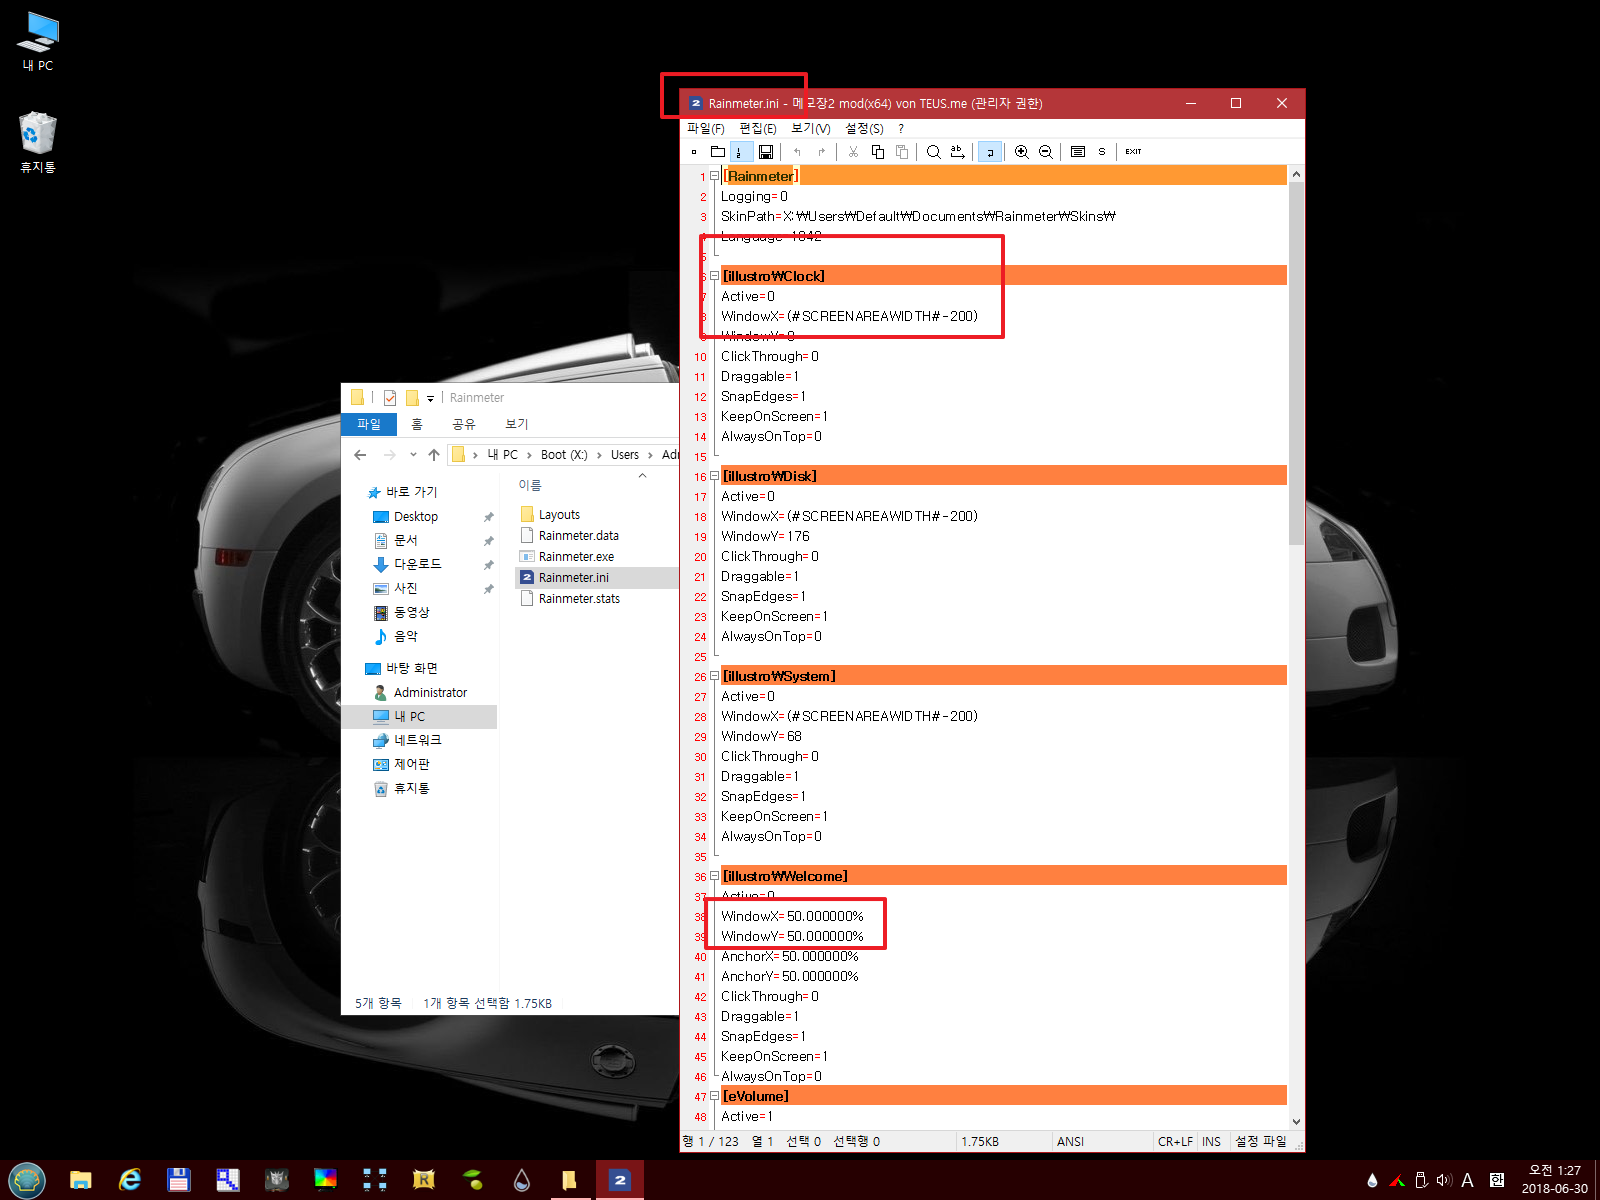
Task: Open the 설정(S) menu
Action: [864, 129]
